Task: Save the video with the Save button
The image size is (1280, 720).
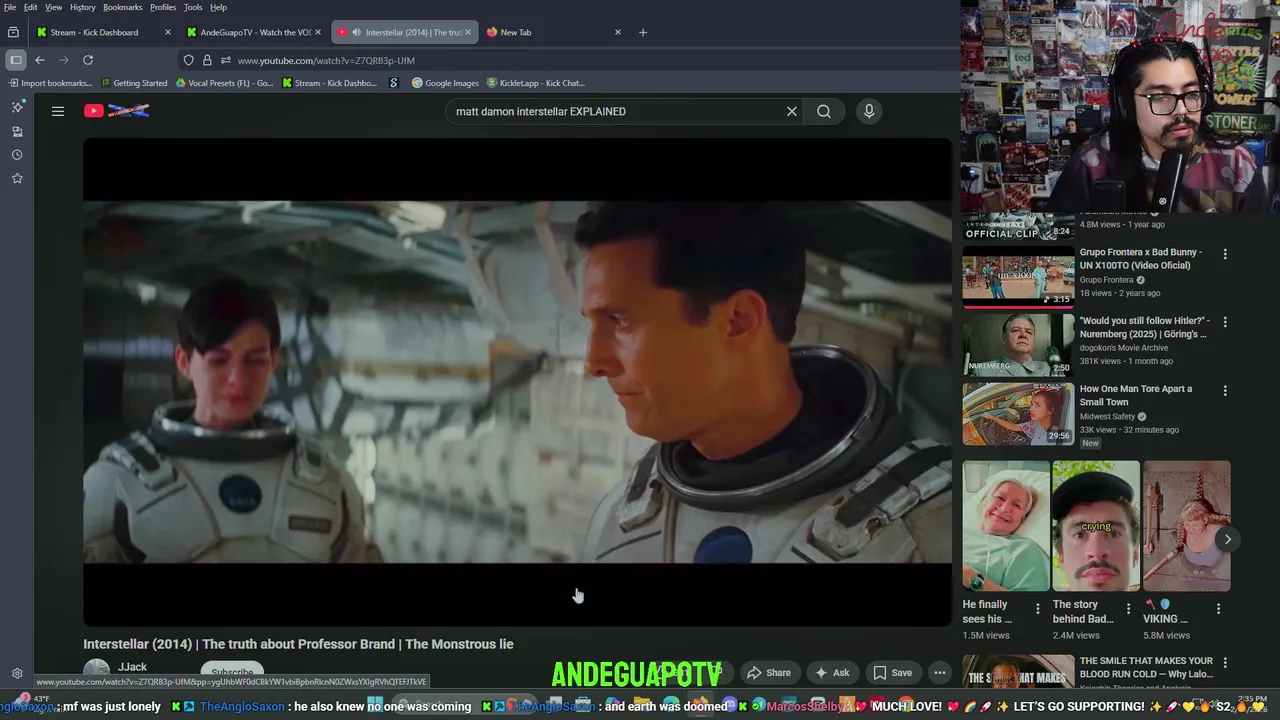Action: tap(892, 673)
